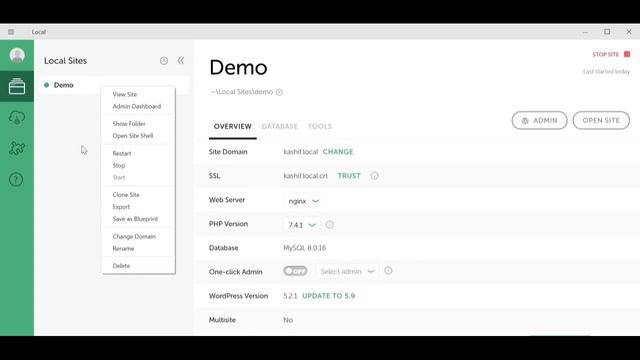Choose View Site from context menu

(125, 94)
